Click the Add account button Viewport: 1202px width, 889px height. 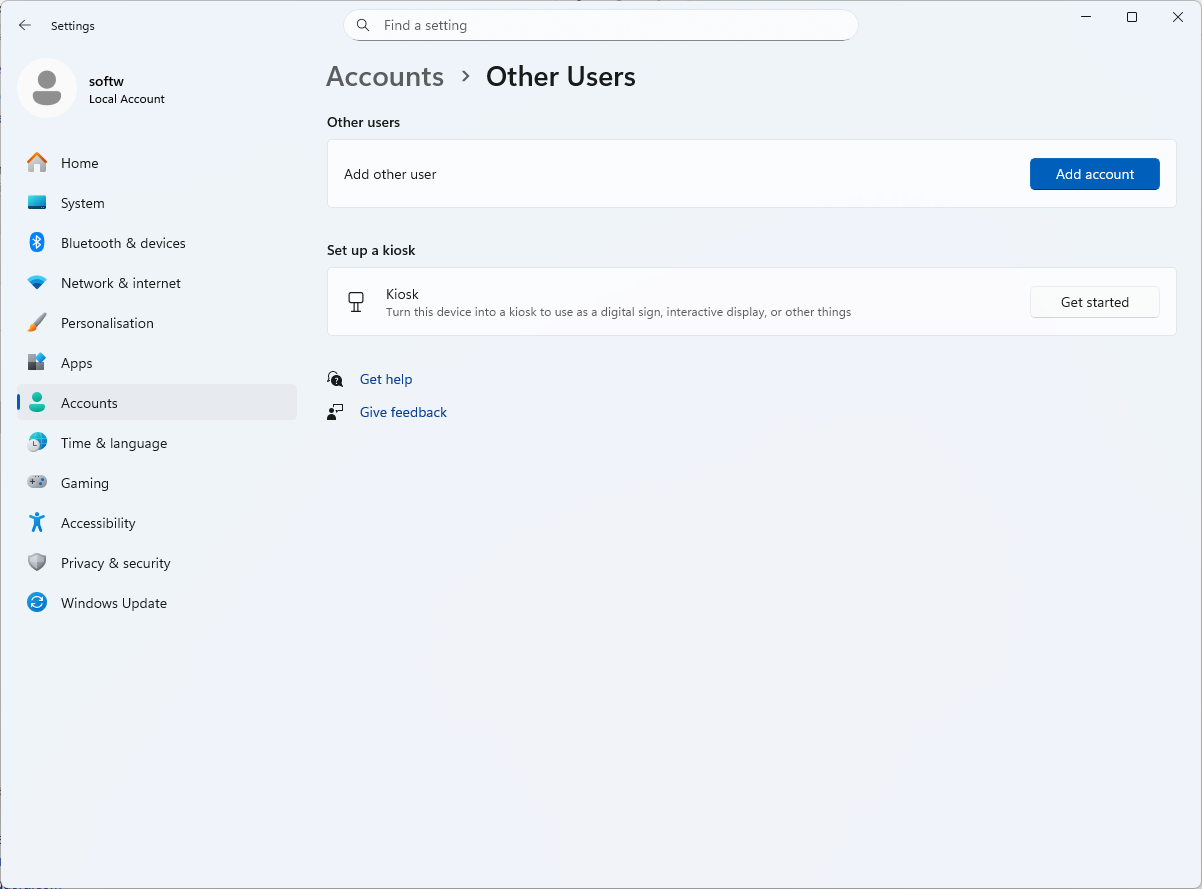(1095, 174)
